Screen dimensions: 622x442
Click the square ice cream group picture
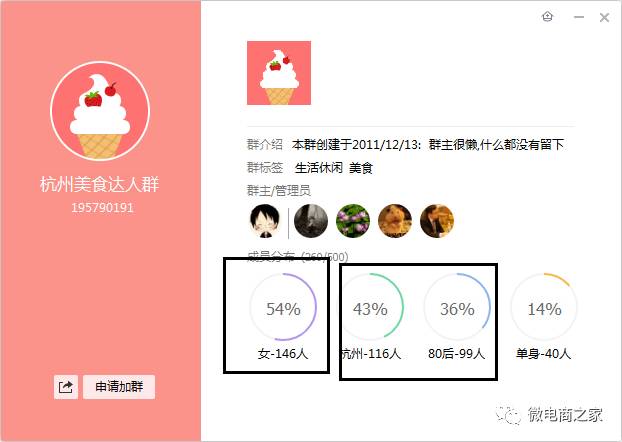pyautogui.click(x=279, y=73)
